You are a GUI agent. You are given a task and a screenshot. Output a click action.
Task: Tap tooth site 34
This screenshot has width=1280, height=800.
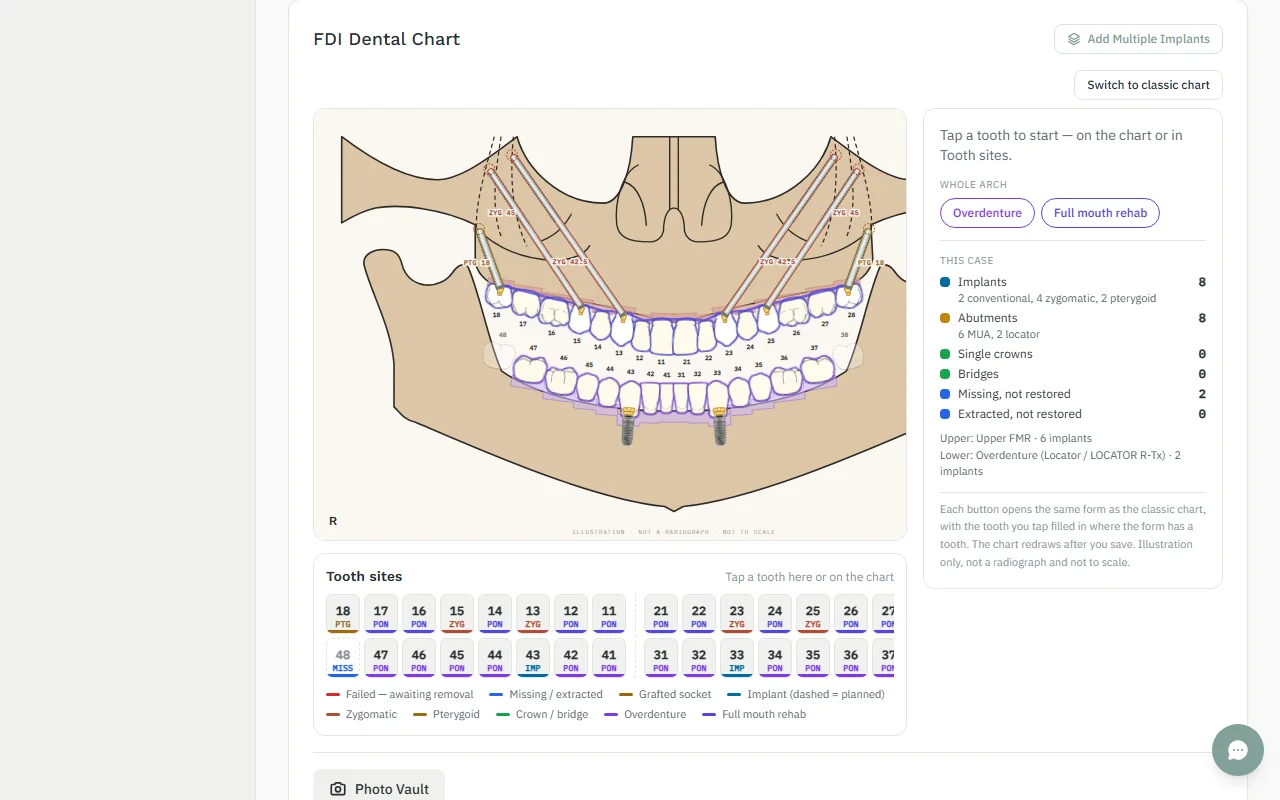[x=775, y=658]
